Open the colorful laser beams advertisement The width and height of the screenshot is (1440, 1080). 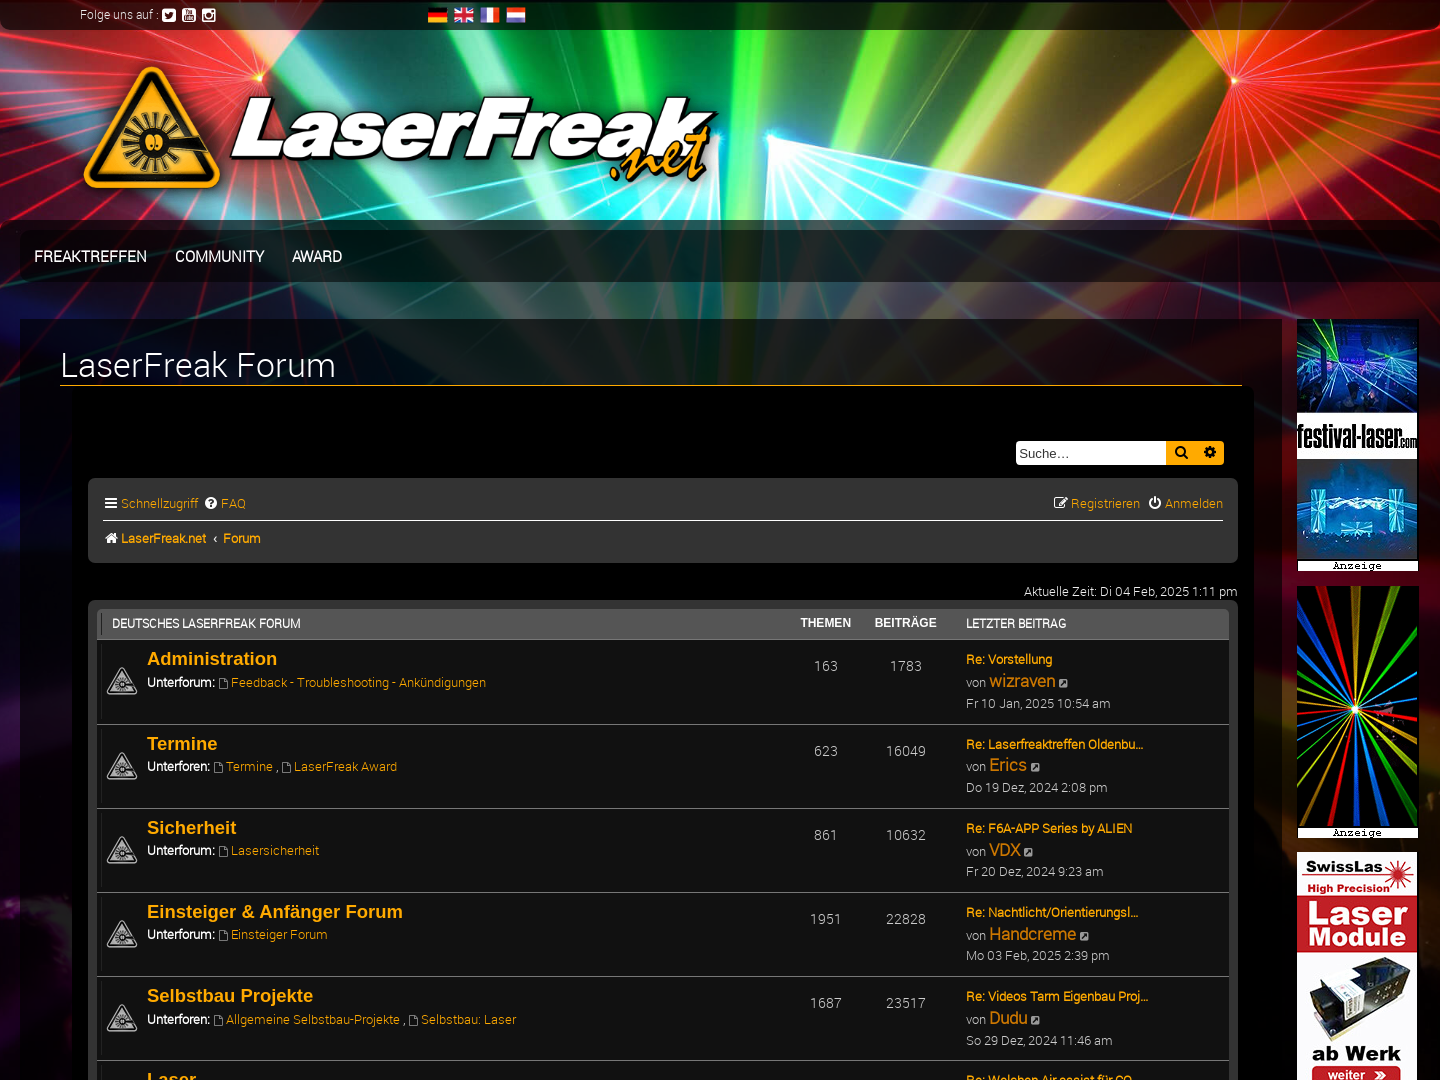pyautogui.click(x=1357, y=712)
